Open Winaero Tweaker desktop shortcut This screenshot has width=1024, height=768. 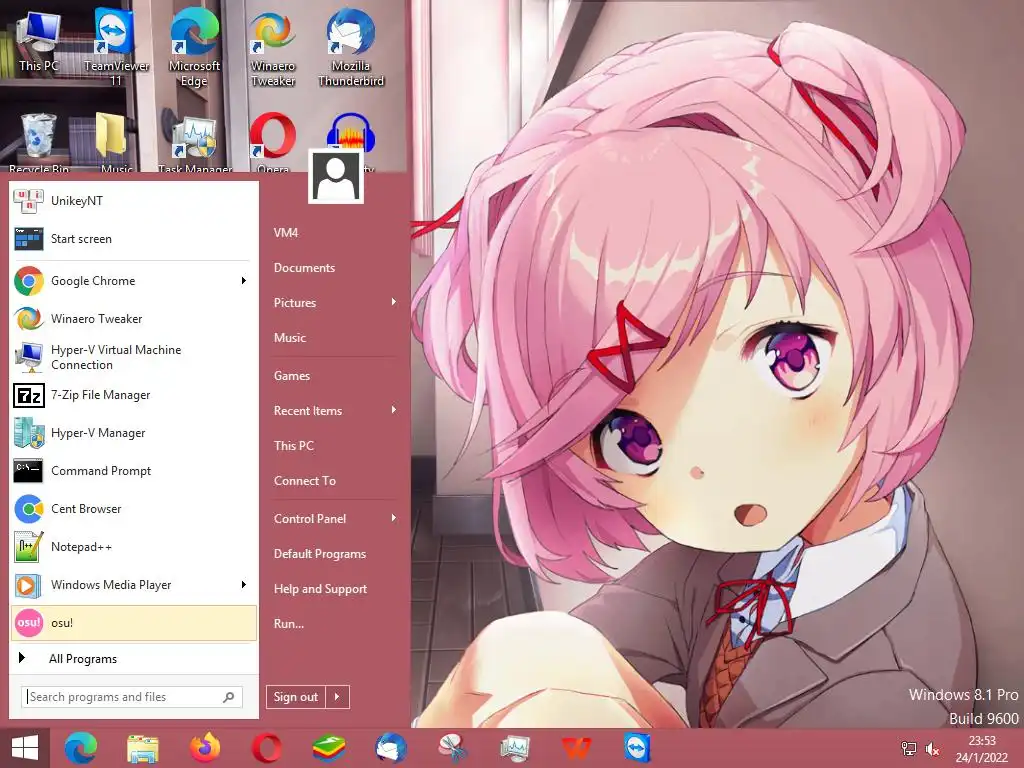click(273, 47)
